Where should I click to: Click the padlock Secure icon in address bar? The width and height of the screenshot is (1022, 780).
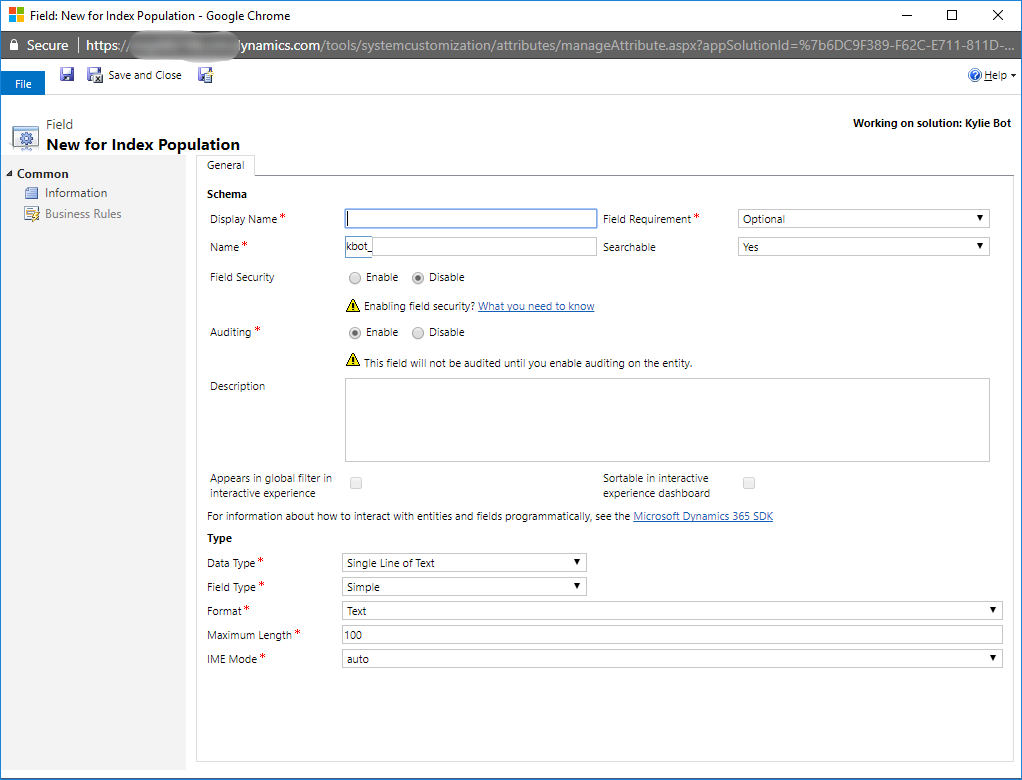[x=13, y=45]
